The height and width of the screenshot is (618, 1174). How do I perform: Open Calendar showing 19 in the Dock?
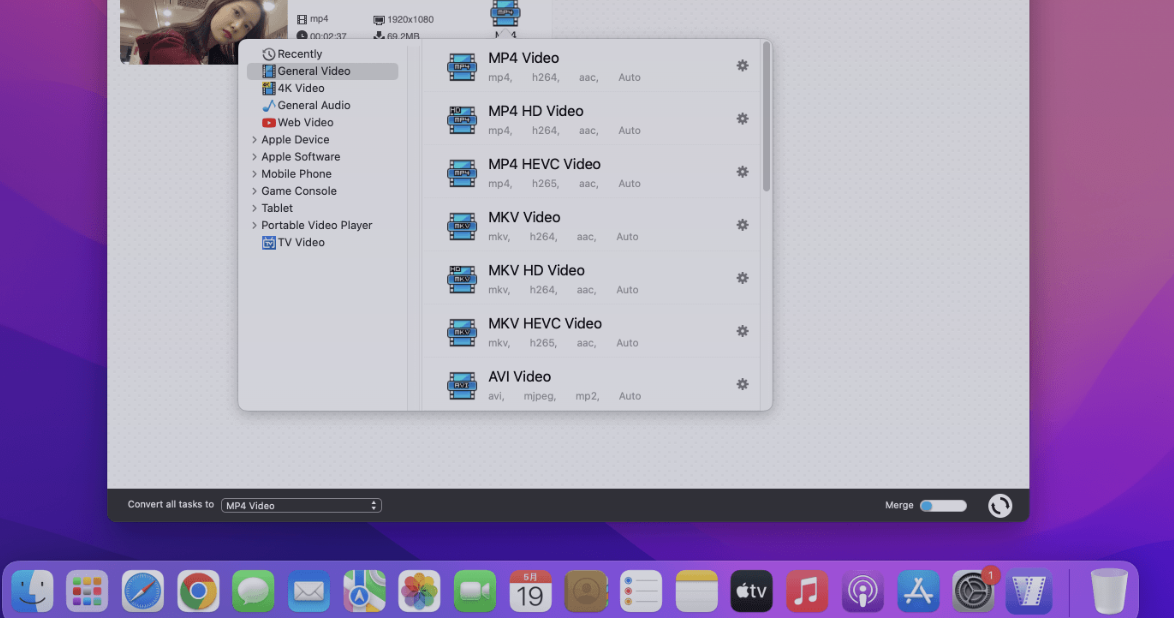pyautogui.click(x=530, y=591)
